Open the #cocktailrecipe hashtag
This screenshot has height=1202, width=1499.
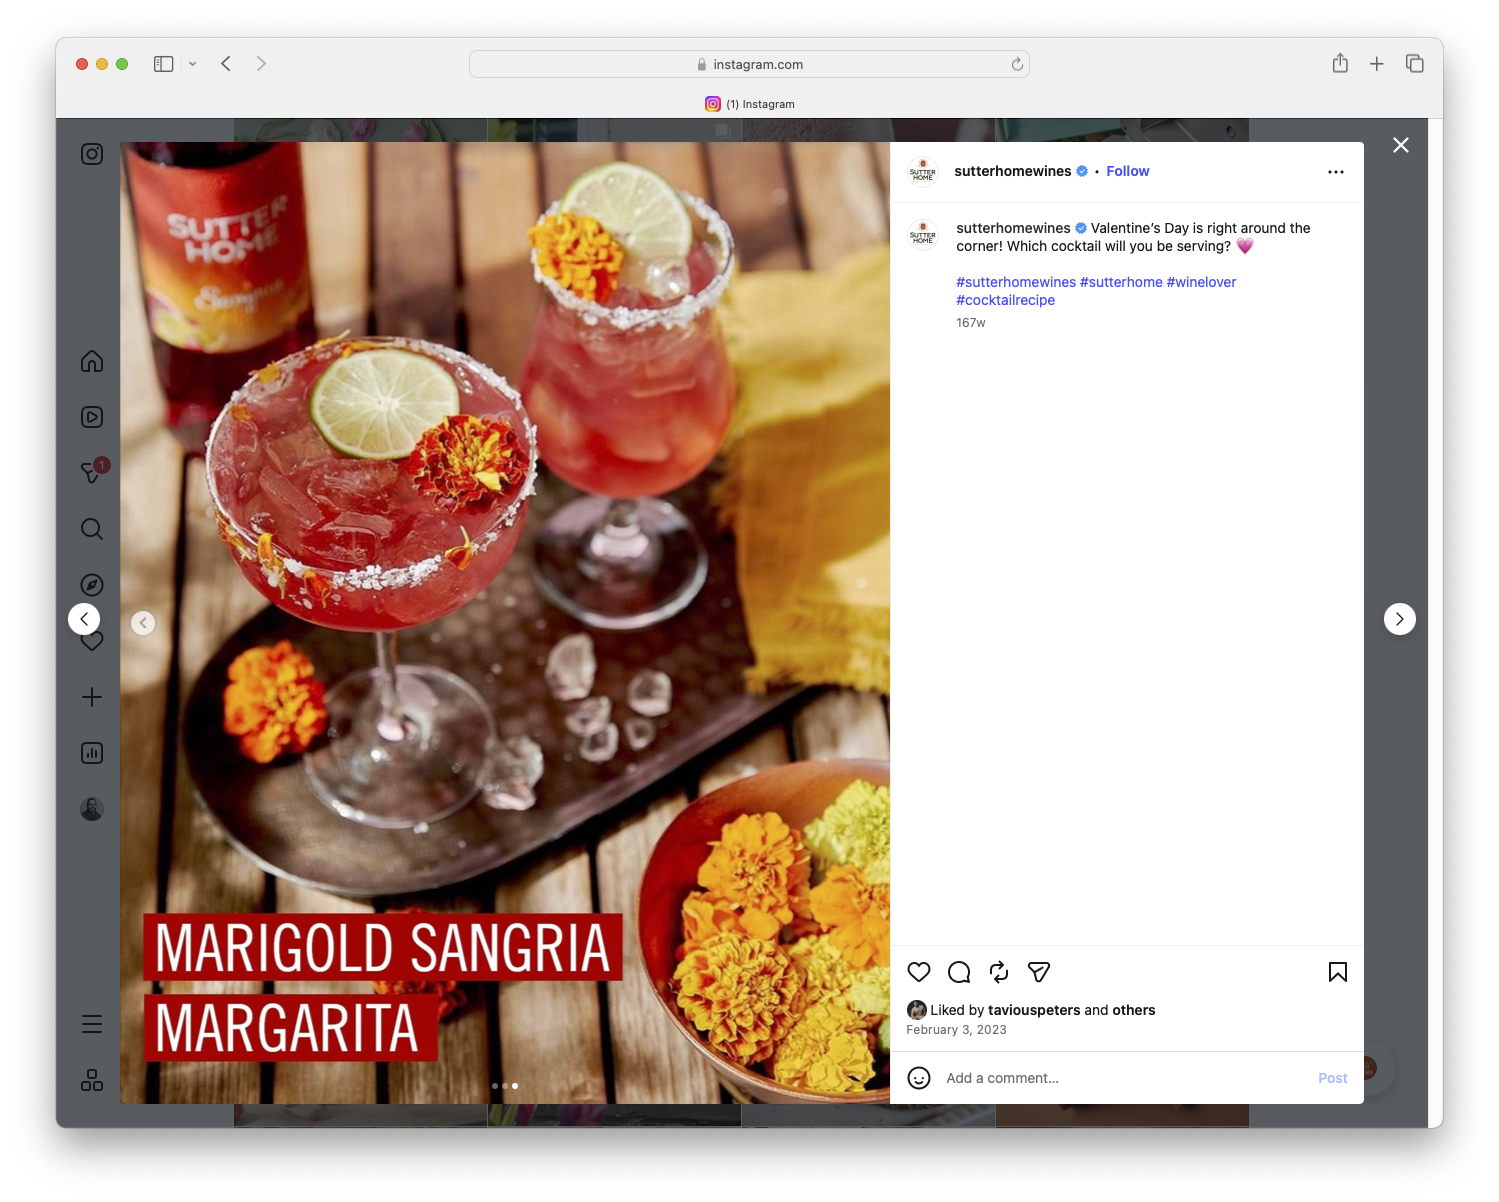pyautogui.click(x=1005, y=299)
